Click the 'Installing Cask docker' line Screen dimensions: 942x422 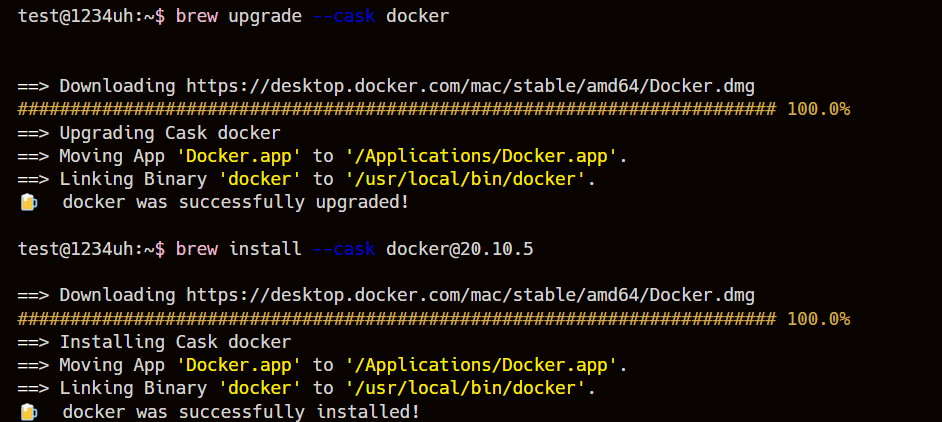pos(154,342)
